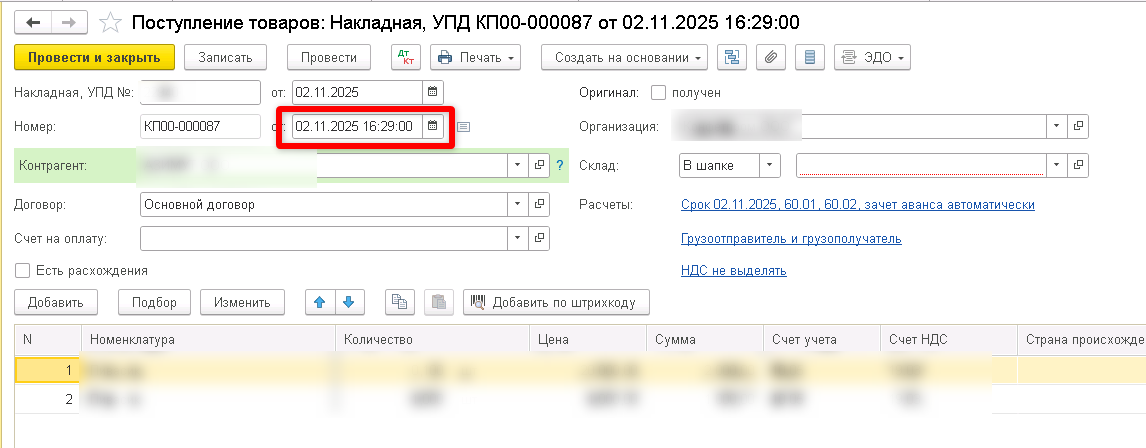Expand the Организация dropdown arrow
The height and width of the screenshot is (448, 1146).
click(1057, 126)
